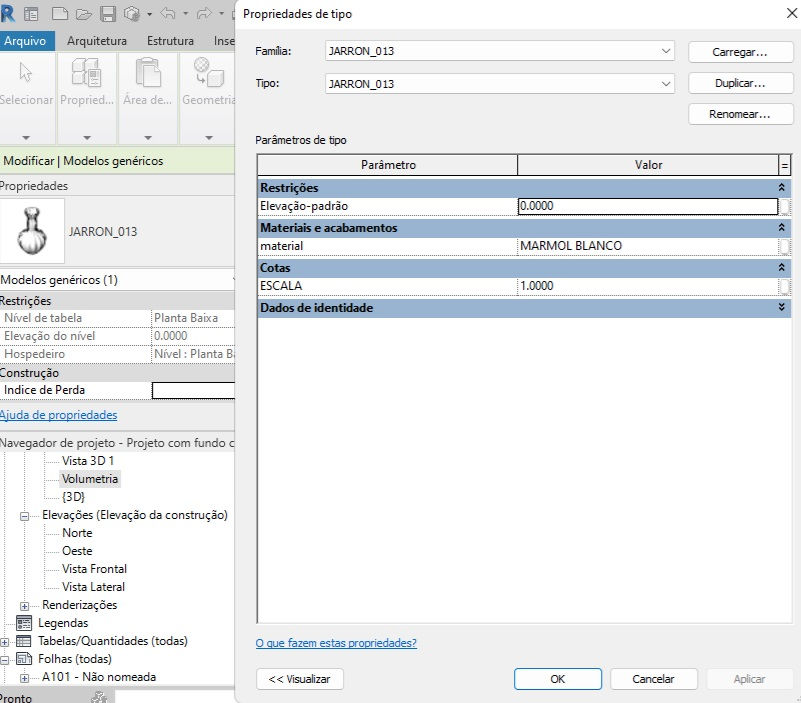Collapse the Materiais e acabamentos group
The width and height of the screenshot is (801, 703).
point(781,227)
